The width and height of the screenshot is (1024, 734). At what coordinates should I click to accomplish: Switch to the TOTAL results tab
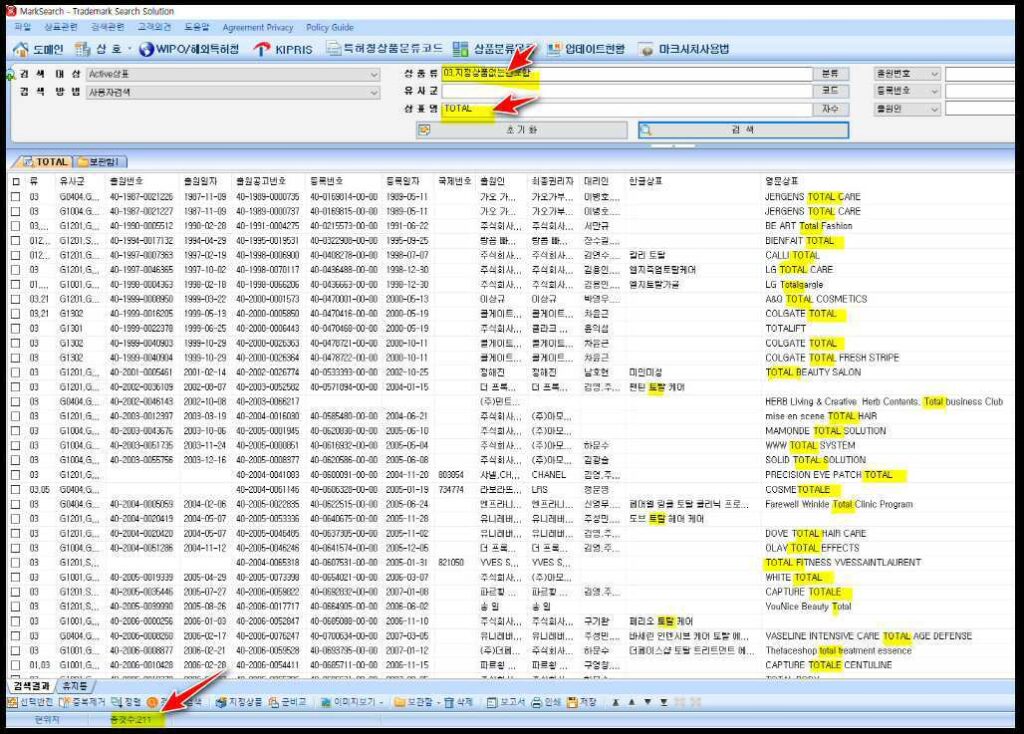pos(46,161)
